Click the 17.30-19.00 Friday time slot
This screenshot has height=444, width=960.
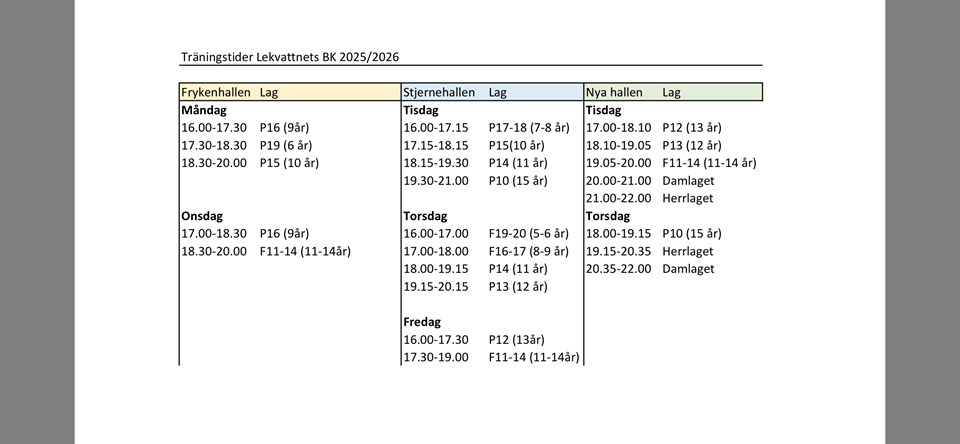click(x=435, y=357)
